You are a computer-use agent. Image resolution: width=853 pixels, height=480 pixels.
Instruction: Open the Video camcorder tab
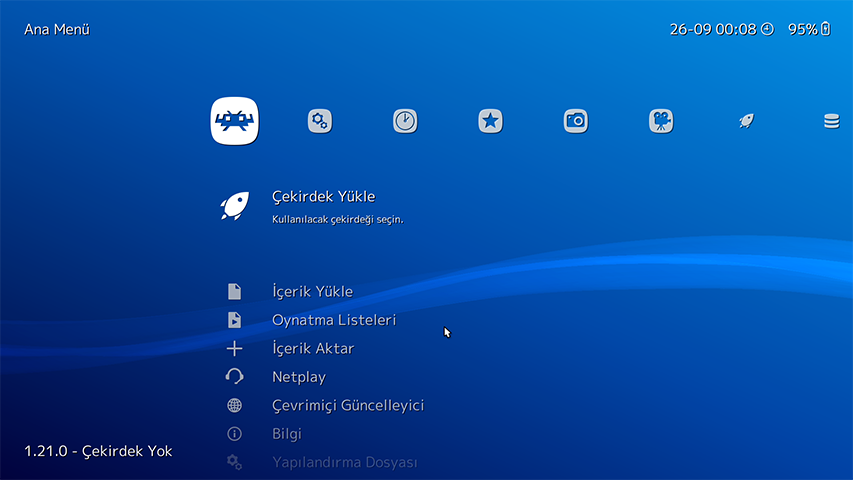tap(660, 121)
